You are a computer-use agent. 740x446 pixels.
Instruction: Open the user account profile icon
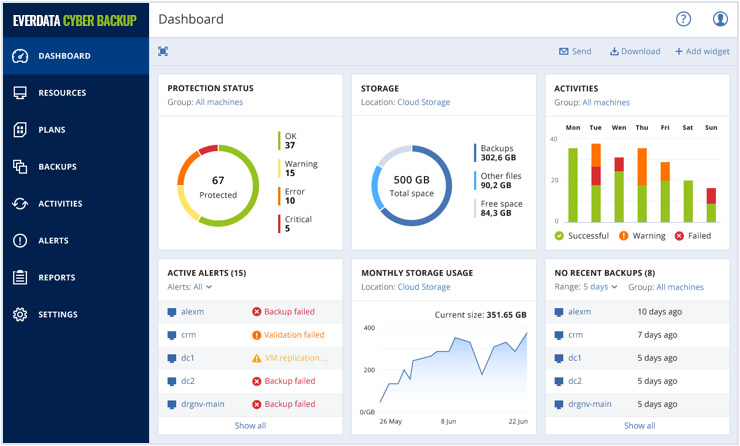(720, 19)
